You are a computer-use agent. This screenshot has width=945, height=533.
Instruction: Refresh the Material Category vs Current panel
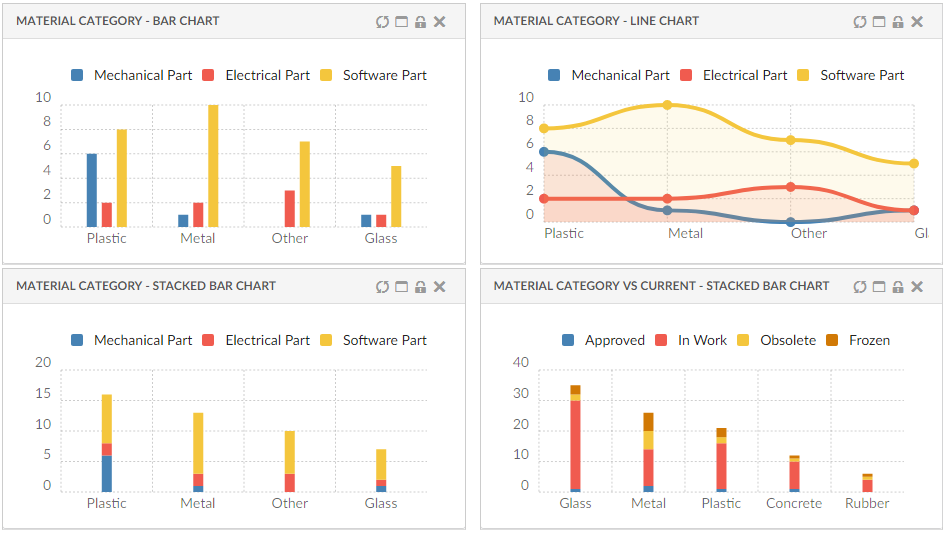(860, 287)
